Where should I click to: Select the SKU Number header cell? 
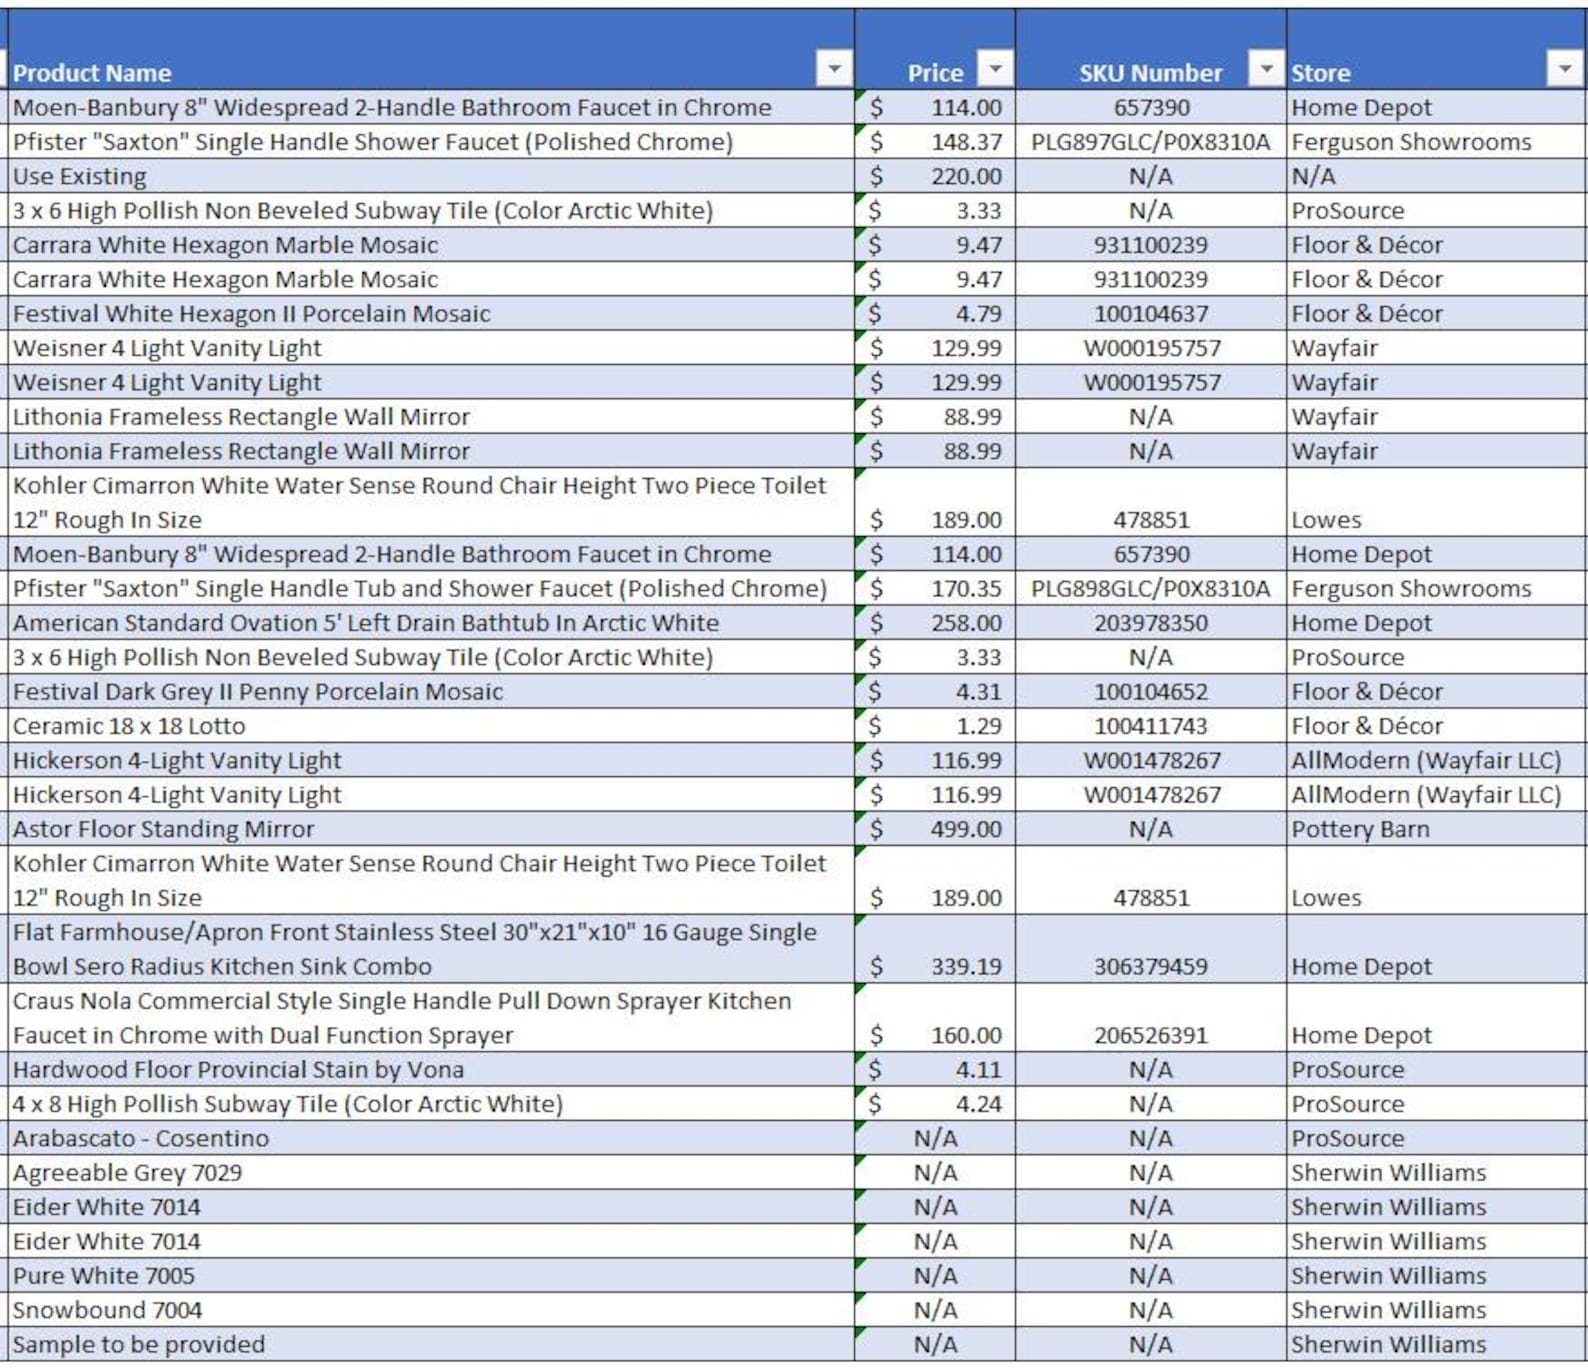(1151, 49)
